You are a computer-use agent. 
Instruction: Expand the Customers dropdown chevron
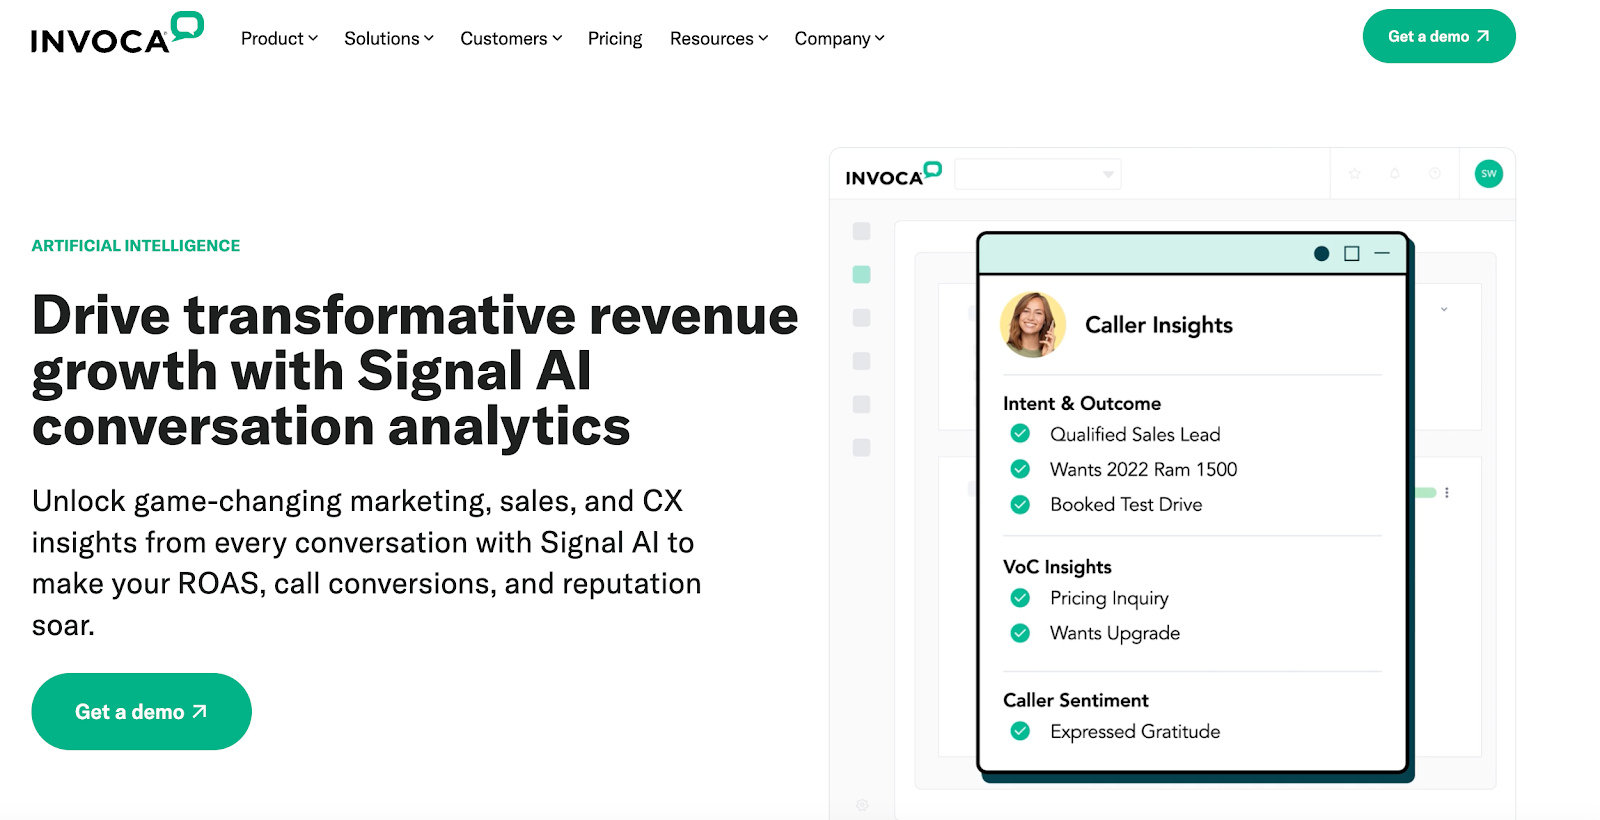[x=557, y=38]
